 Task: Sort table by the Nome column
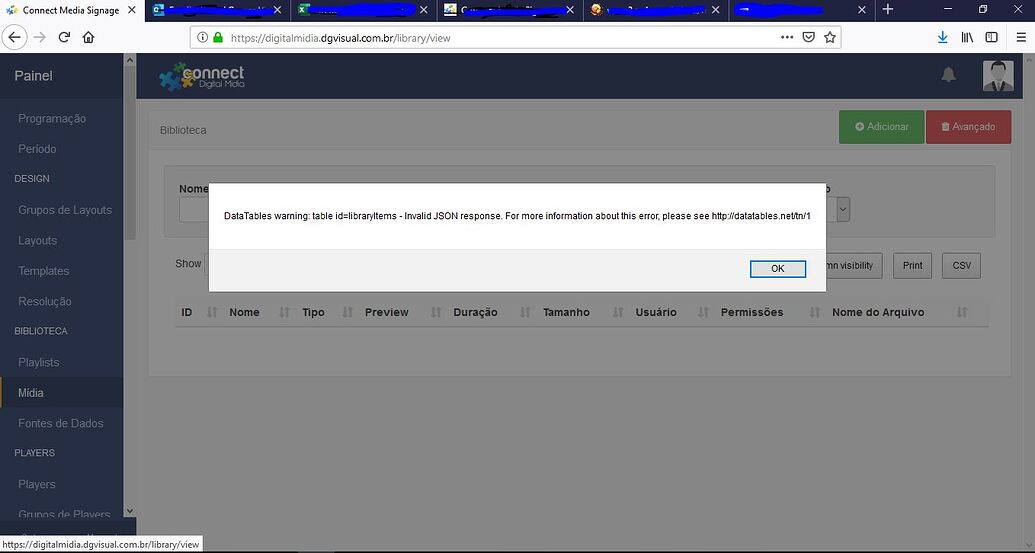point(244,312)
